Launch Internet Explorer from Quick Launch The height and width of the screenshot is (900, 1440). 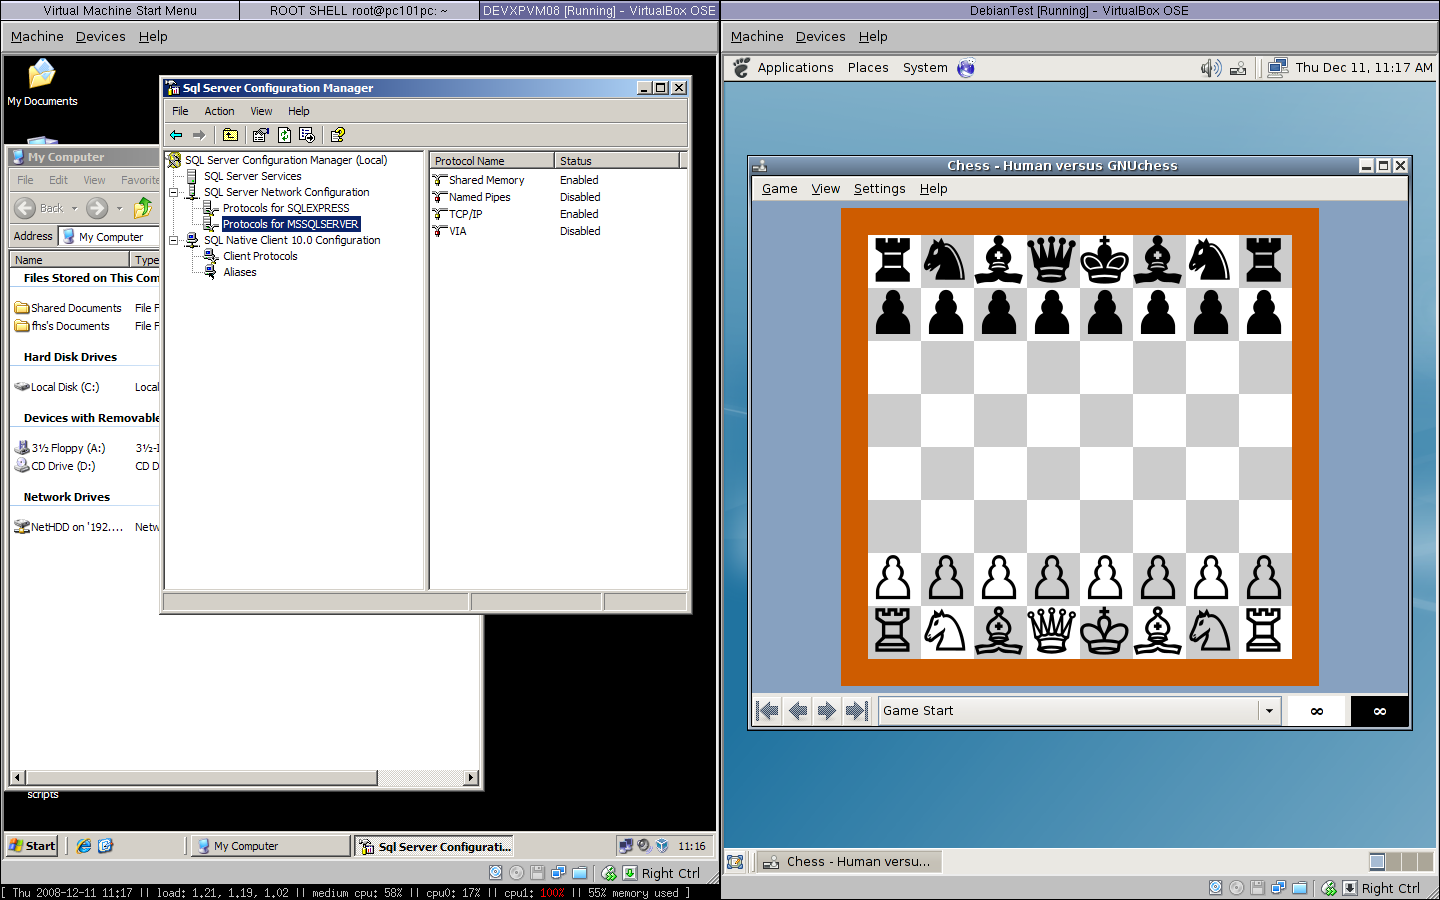coord(84,846)
